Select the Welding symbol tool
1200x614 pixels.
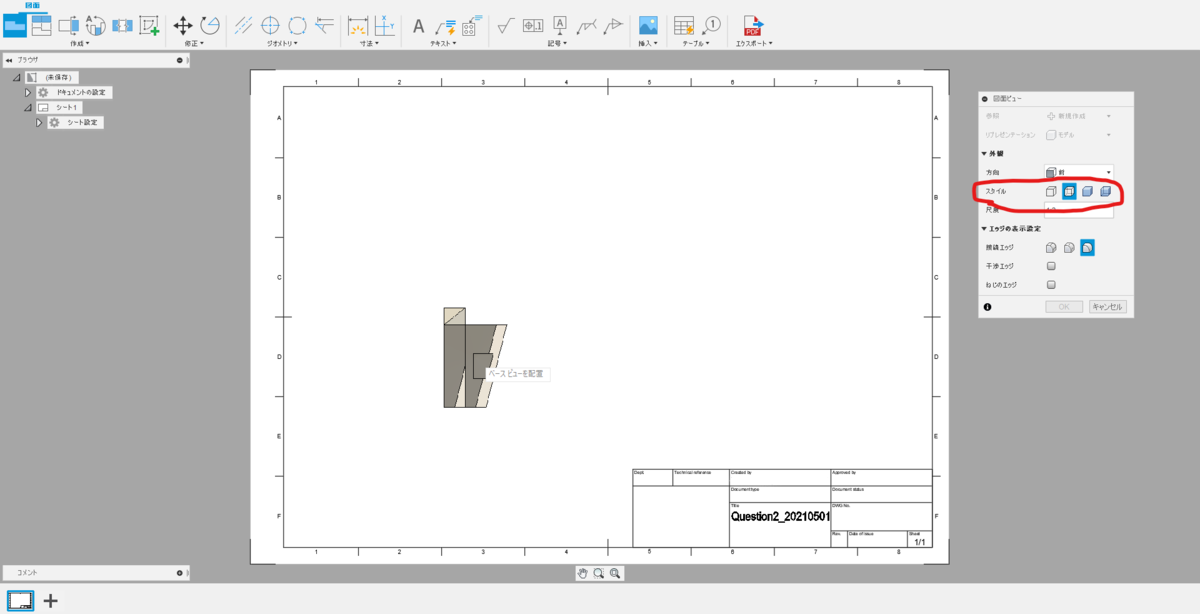click(x=587, y=26)
